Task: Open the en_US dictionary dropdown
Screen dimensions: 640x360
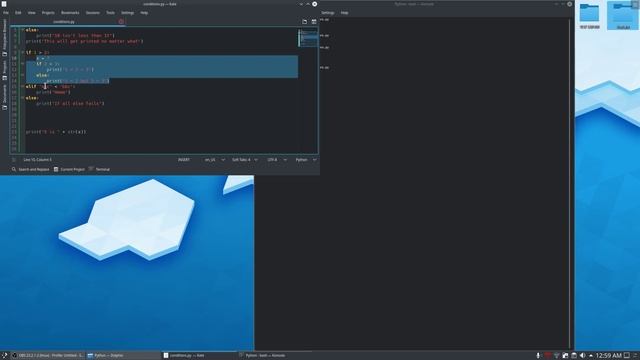Action: point(215,160)
